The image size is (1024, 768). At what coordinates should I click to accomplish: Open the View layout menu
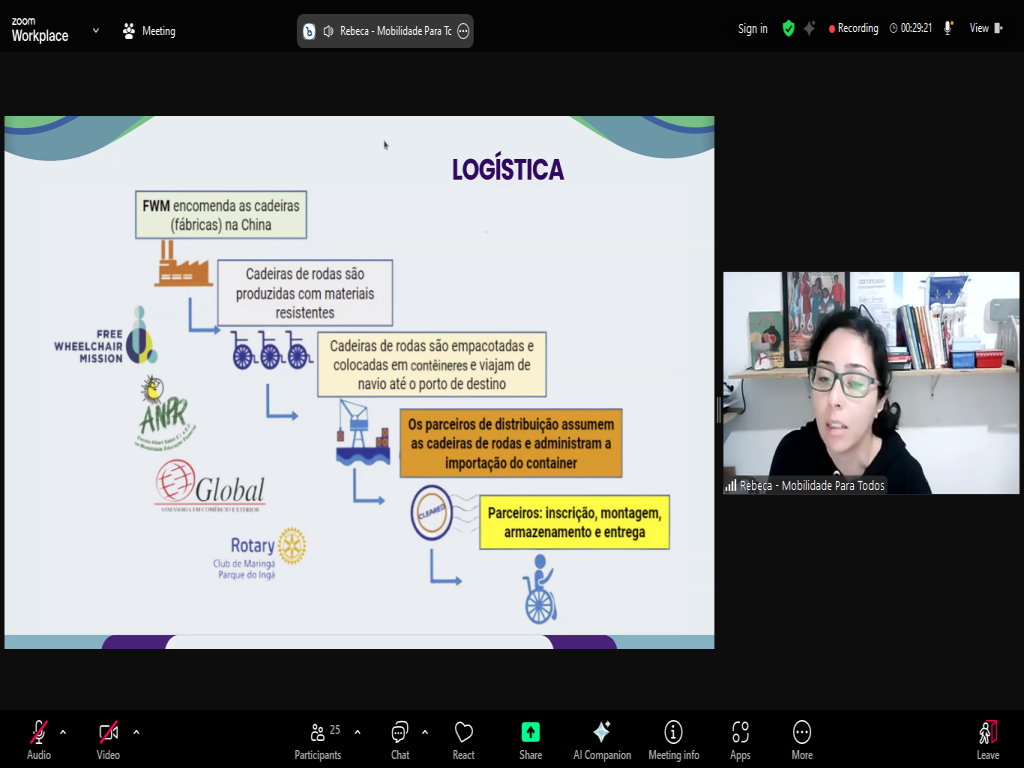(x=985, y=29)
